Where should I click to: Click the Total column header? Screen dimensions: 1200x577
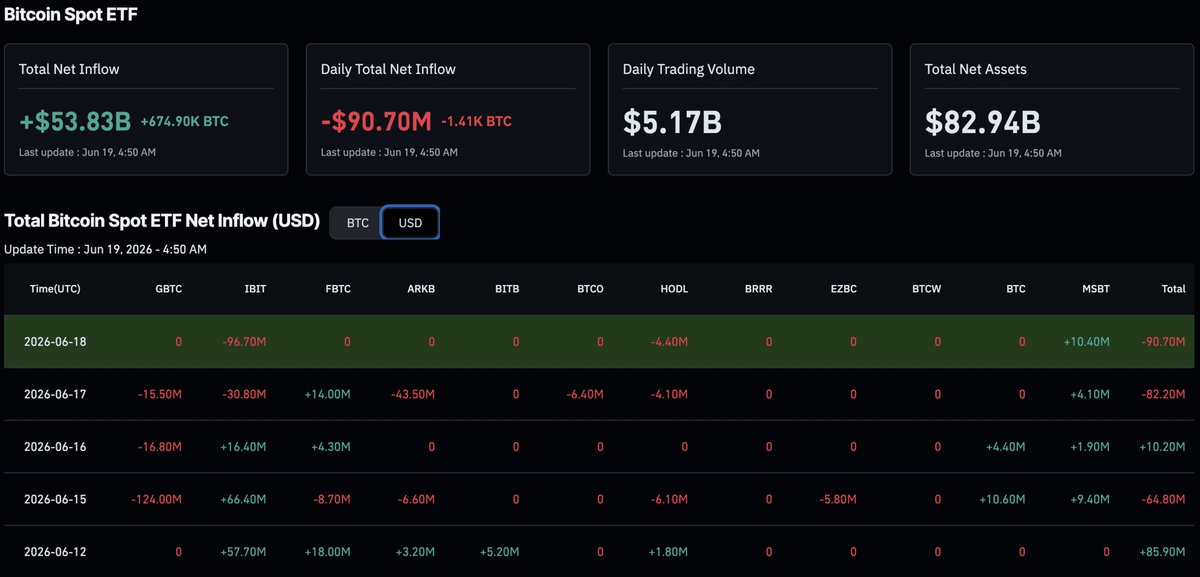click(1173, 289)
